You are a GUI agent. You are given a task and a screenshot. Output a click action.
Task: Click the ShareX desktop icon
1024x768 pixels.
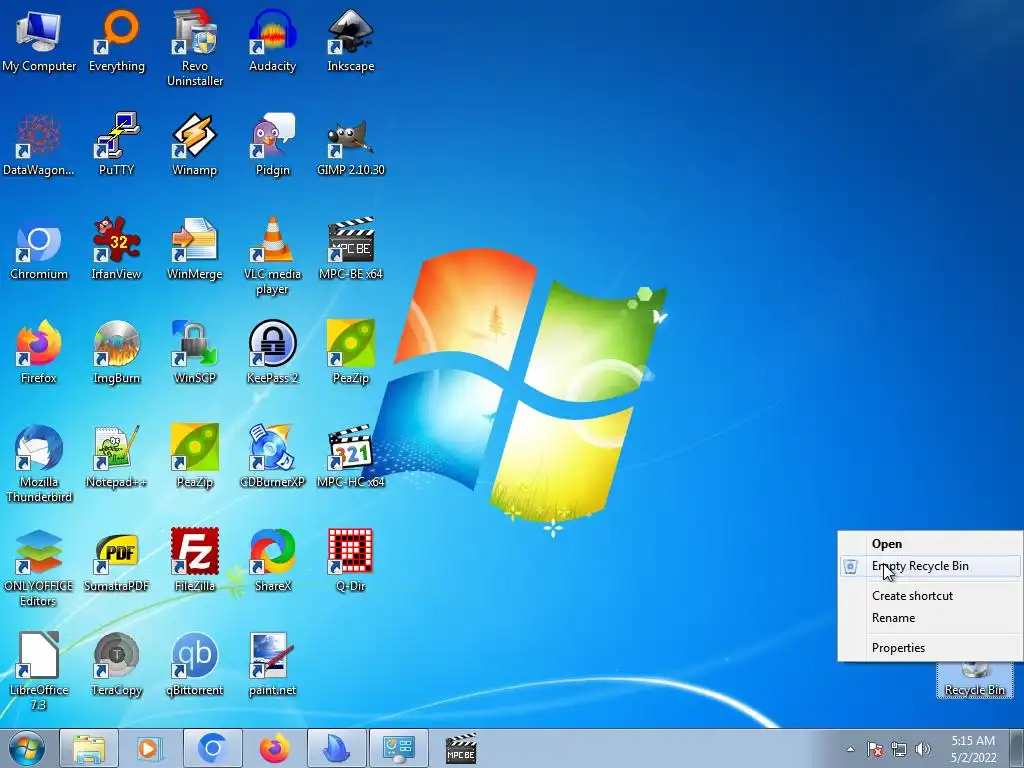[272, 560]
